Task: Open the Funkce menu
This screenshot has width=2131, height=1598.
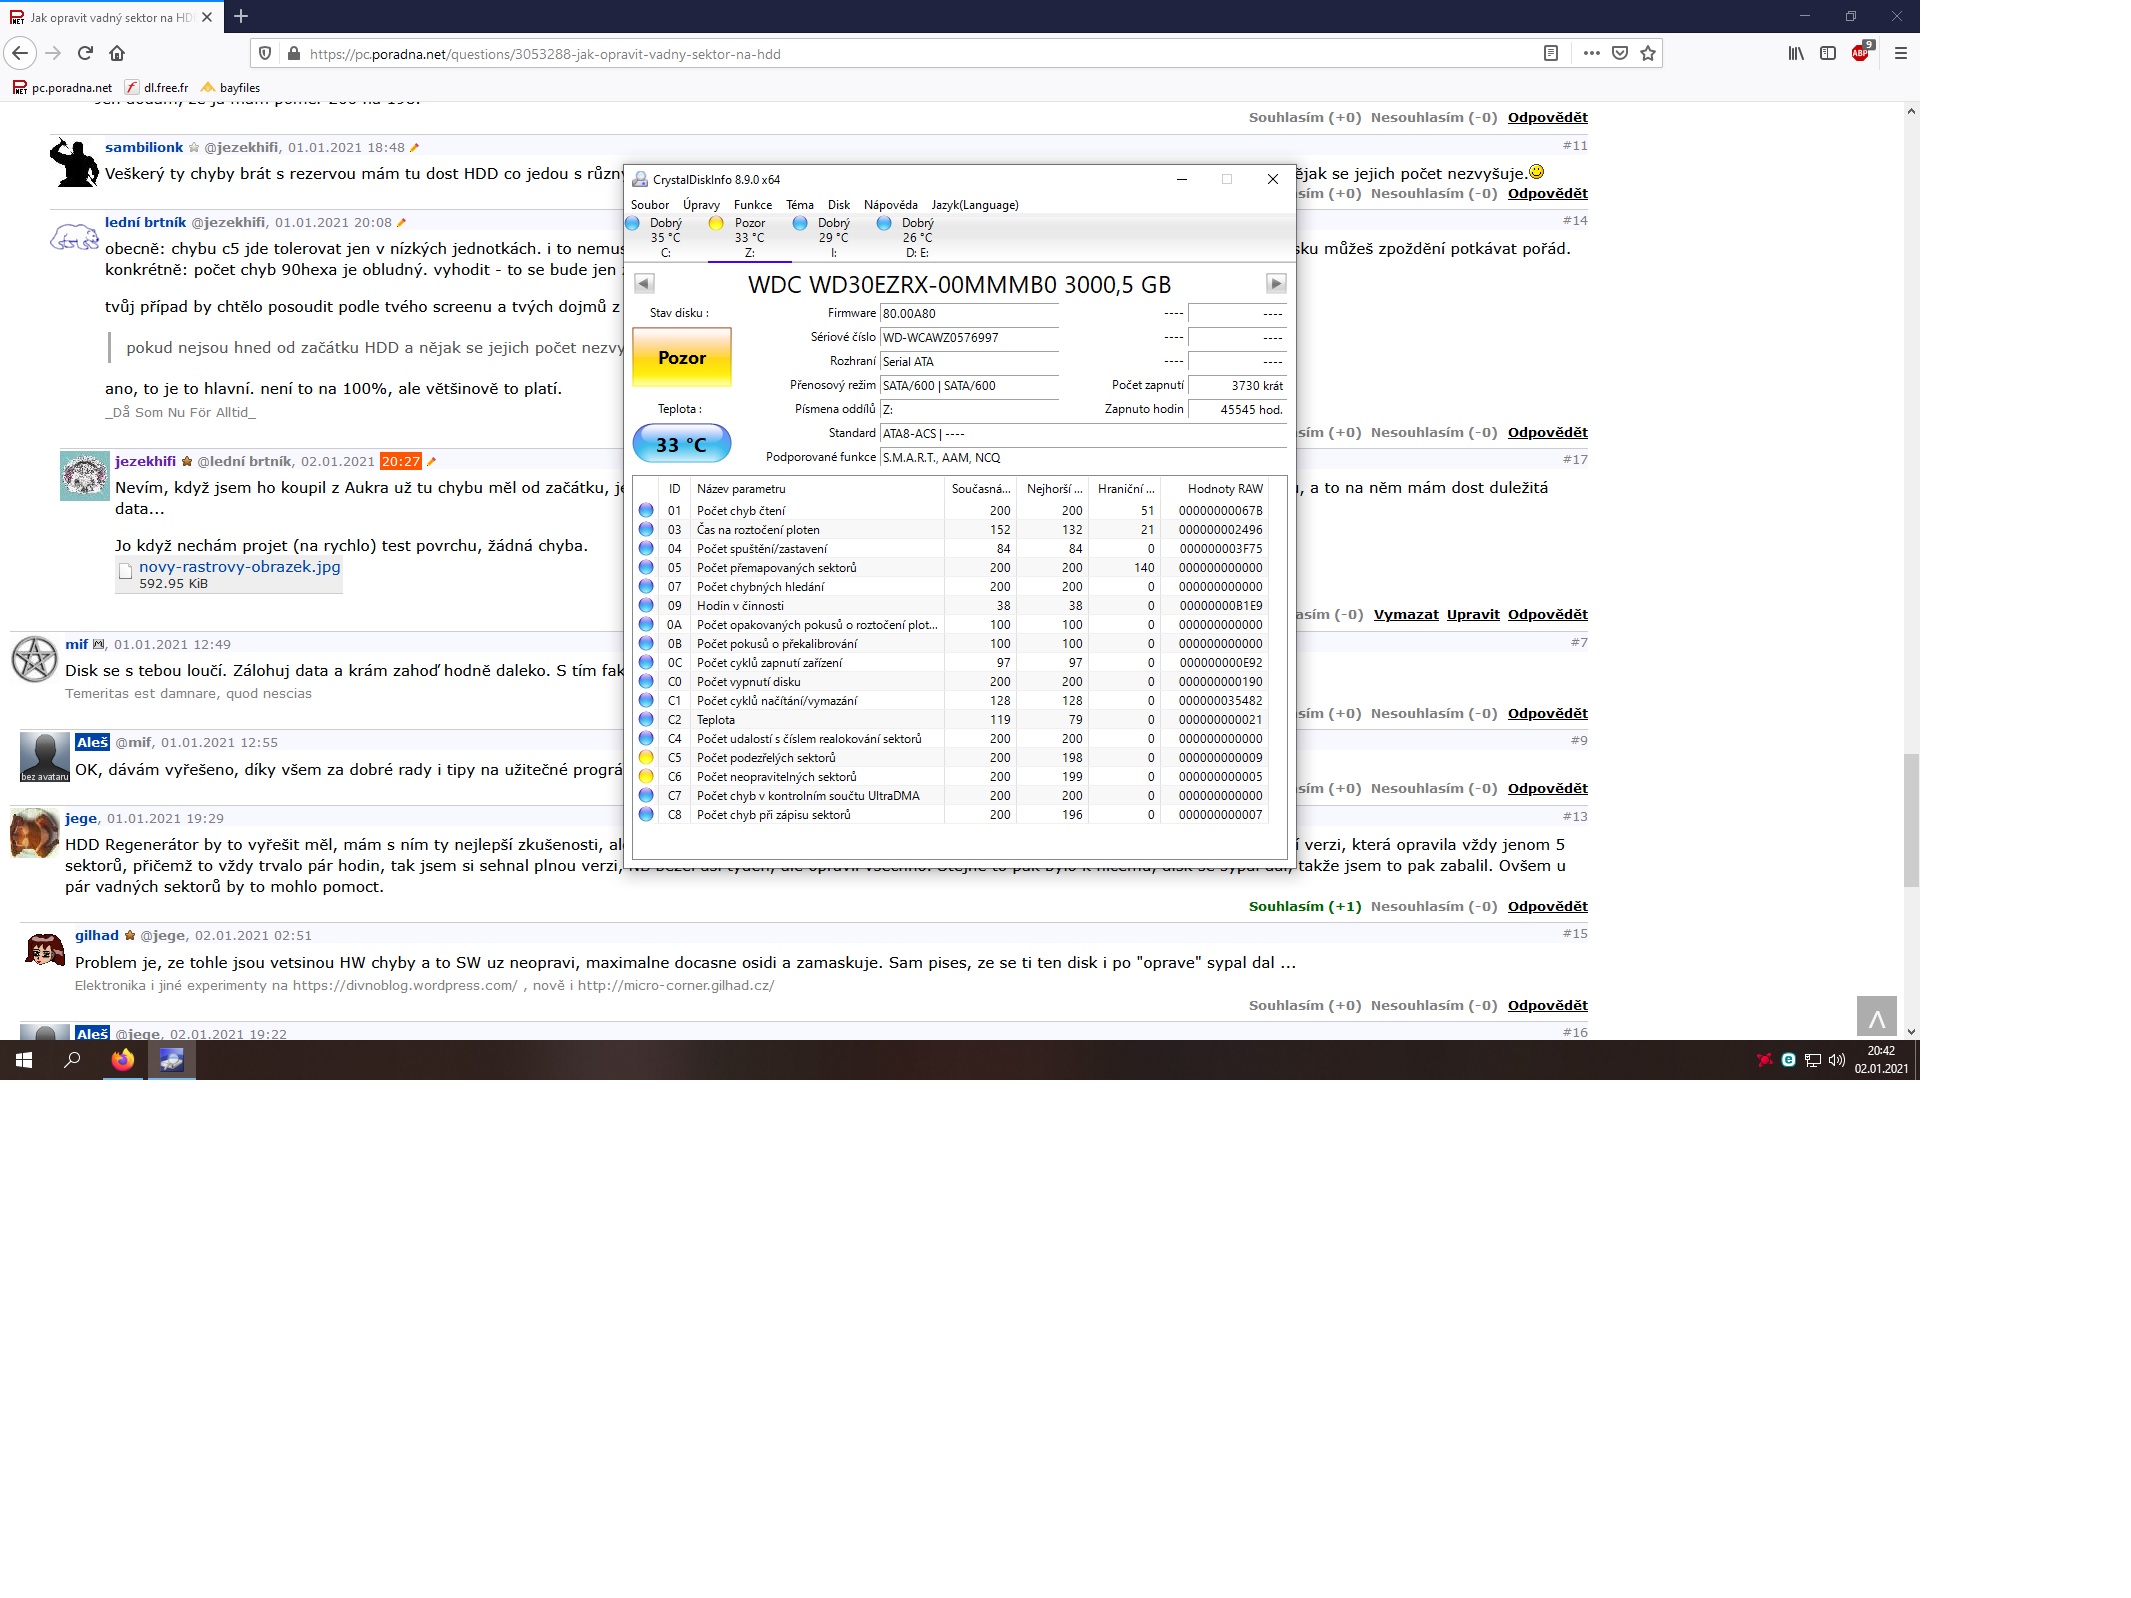Action: pos(752,205)
